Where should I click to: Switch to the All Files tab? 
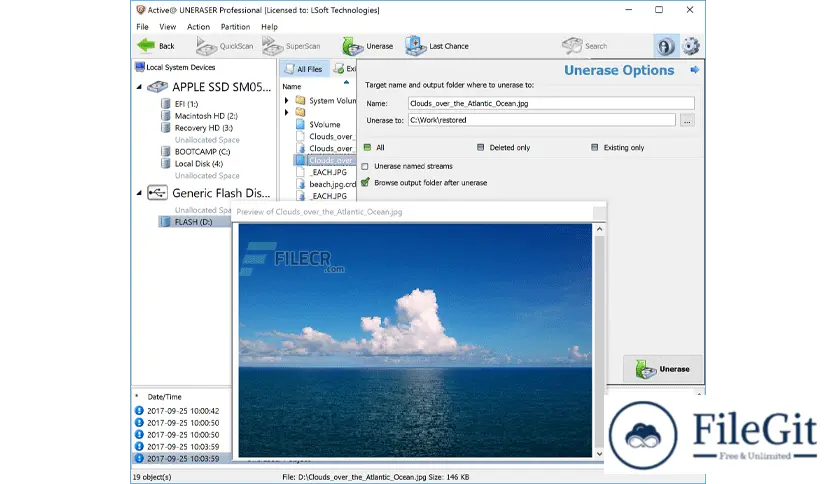(304, 69)
